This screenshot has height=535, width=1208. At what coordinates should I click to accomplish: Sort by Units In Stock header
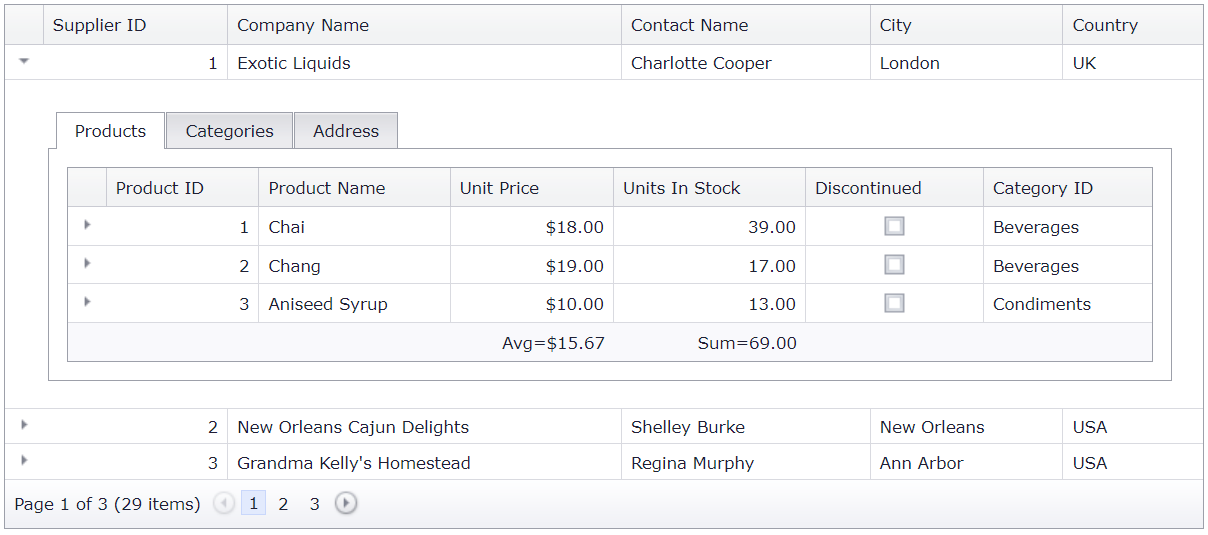pos(682,188)
